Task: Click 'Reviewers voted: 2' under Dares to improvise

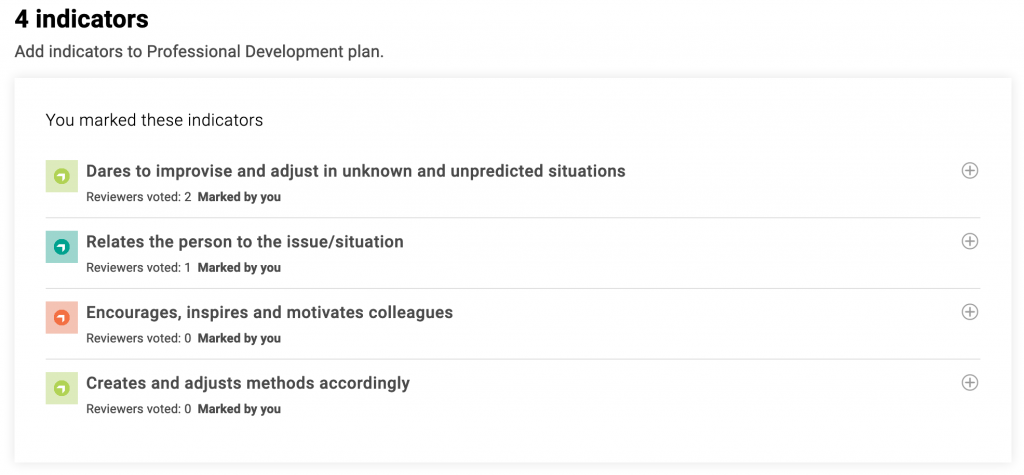Action: (x=138, y=197)
